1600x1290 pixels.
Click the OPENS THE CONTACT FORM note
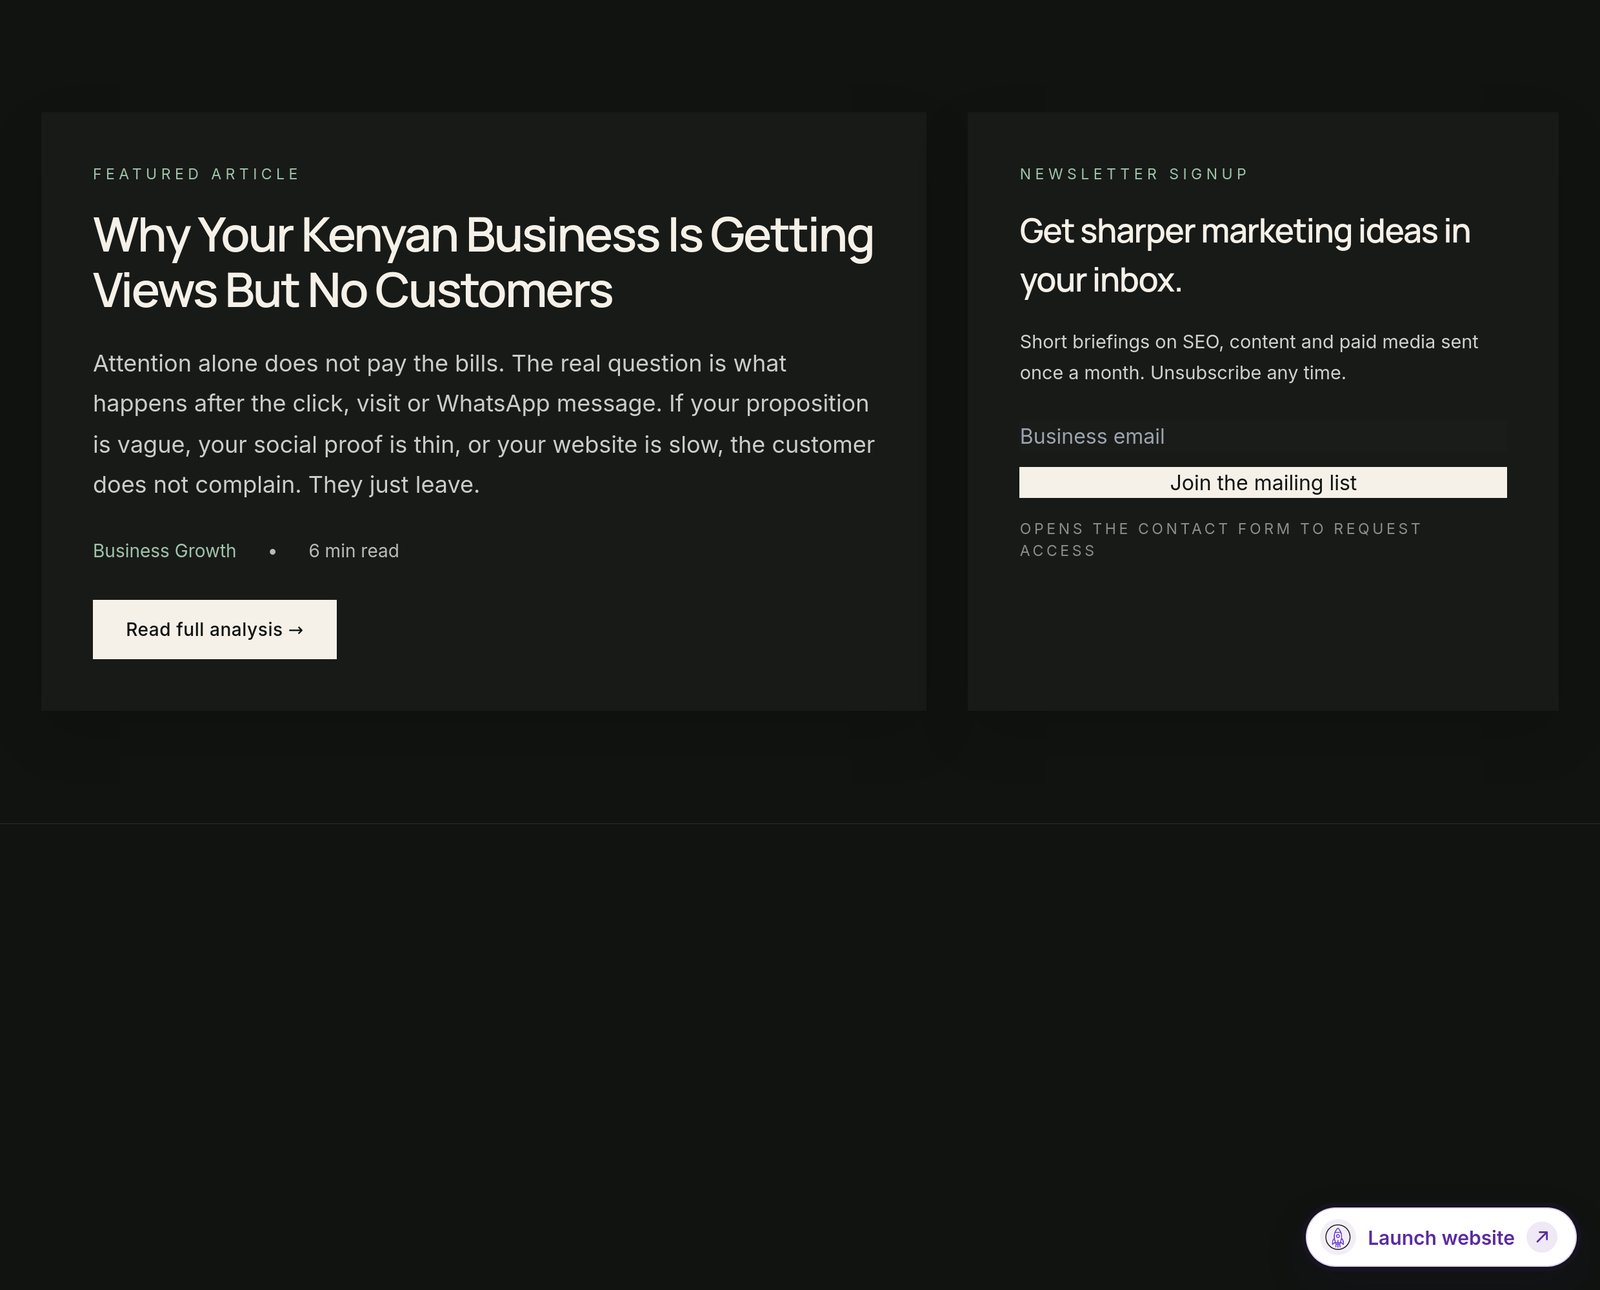point(1220,540)
